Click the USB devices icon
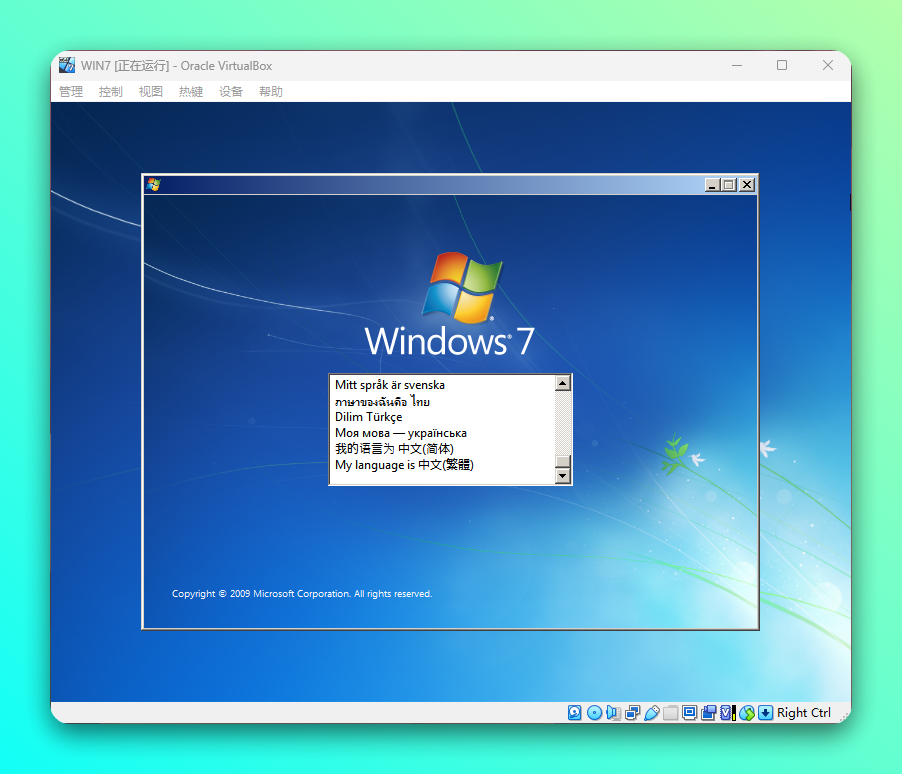Screen dimensions: 902x774 (652, 712)
